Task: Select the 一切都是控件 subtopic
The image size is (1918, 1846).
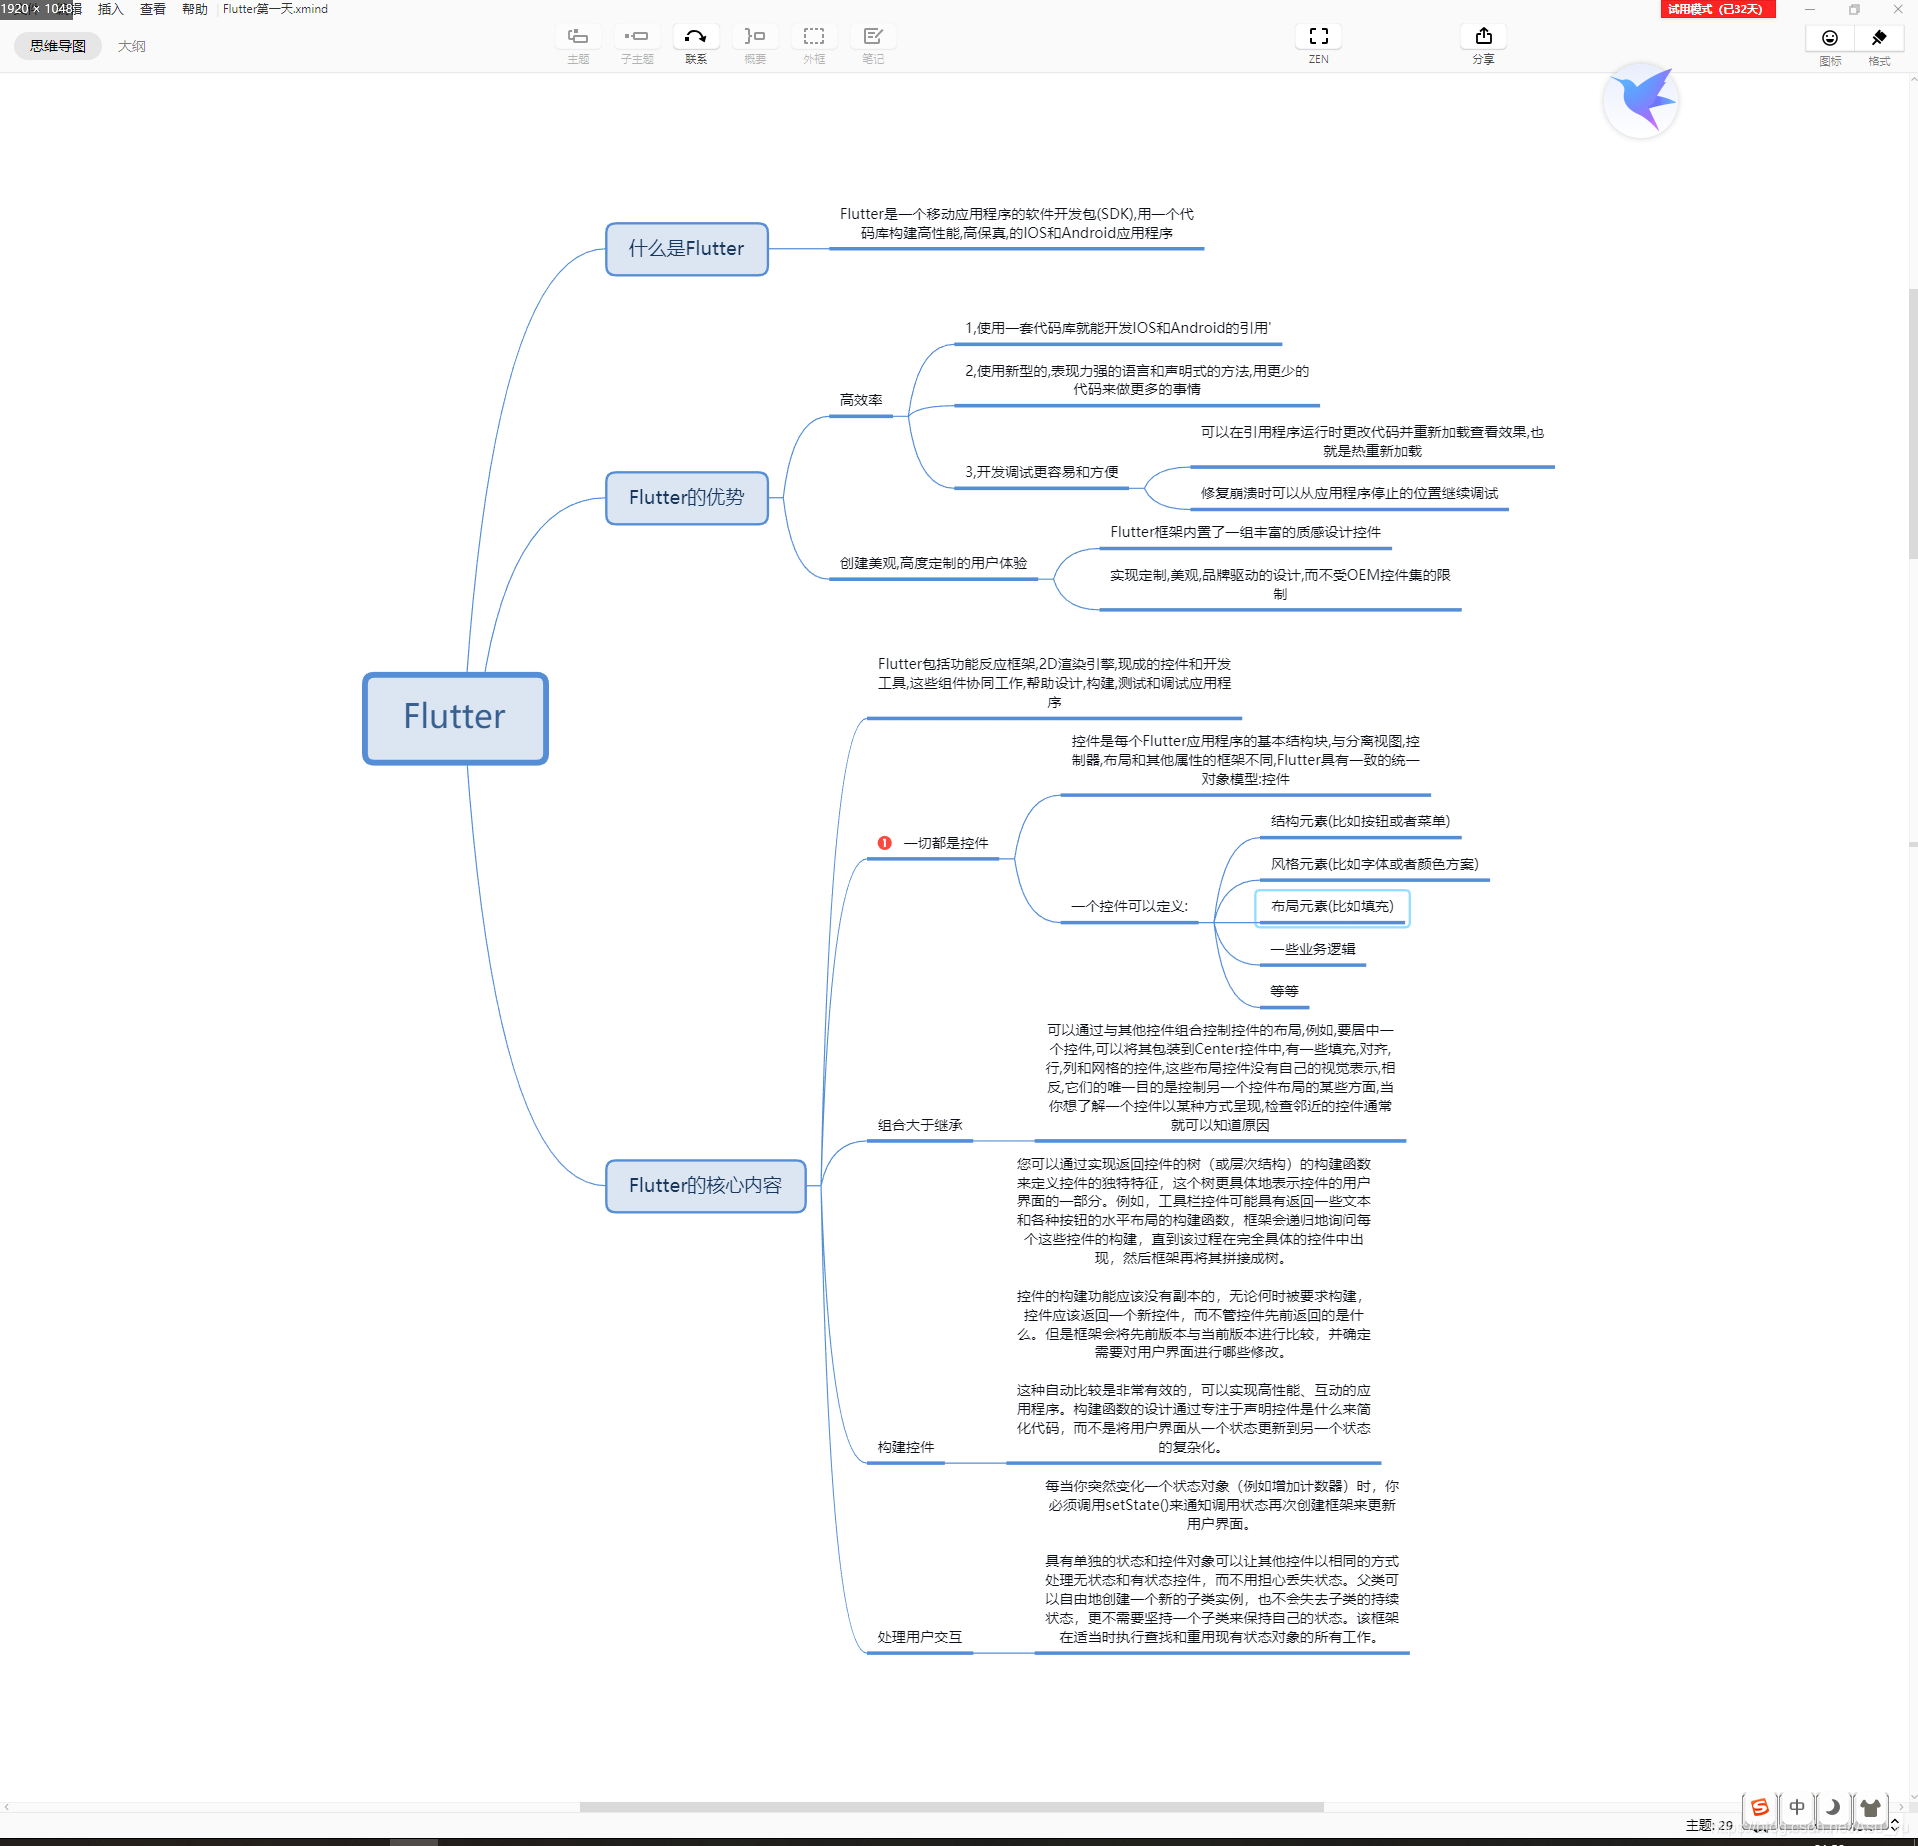Action: coord(945,843)
